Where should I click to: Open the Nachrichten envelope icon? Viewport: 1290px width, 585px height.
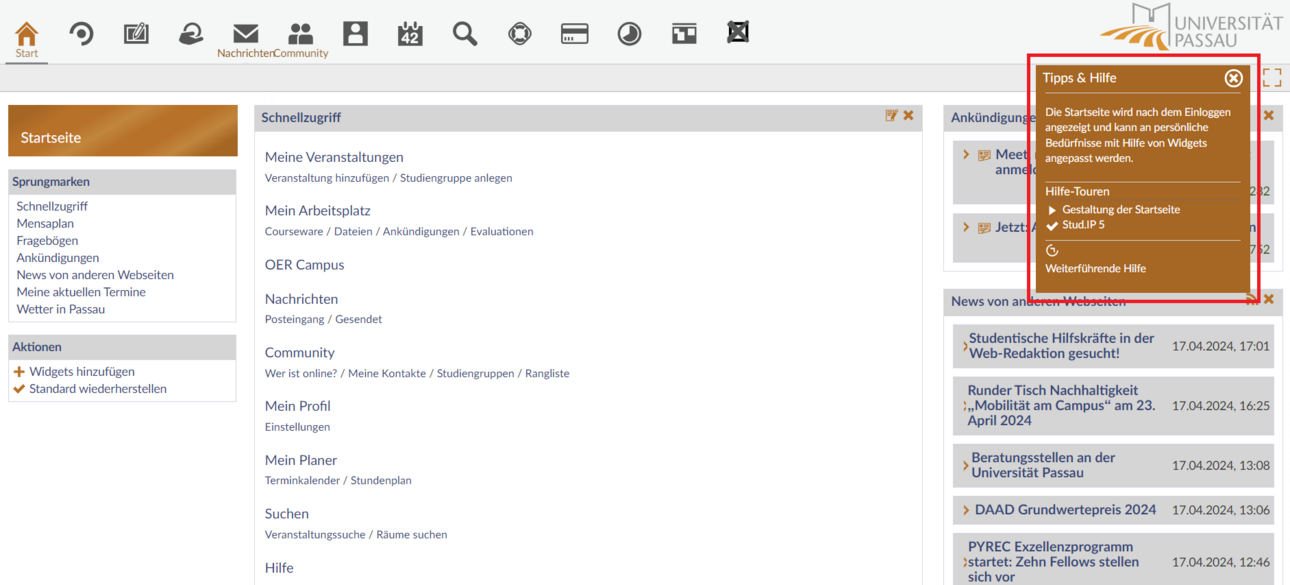point(245,34)
